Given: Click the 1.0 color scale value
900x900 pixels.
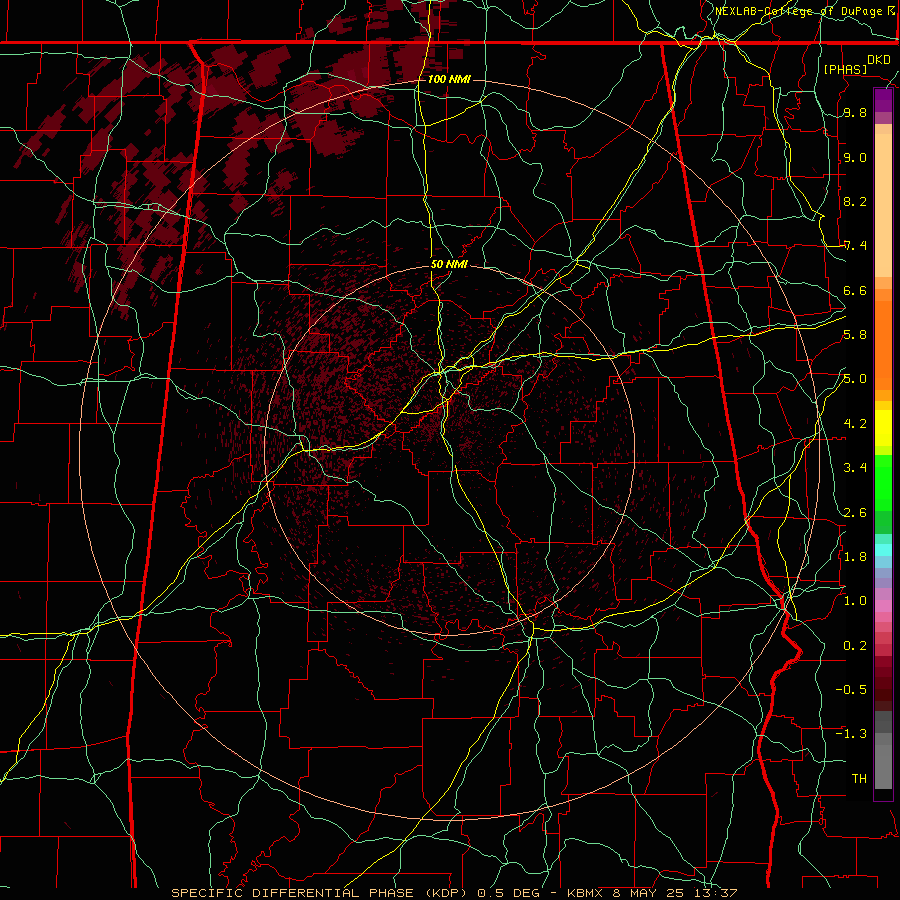Looking at the screenshot, I should point(855,601).
